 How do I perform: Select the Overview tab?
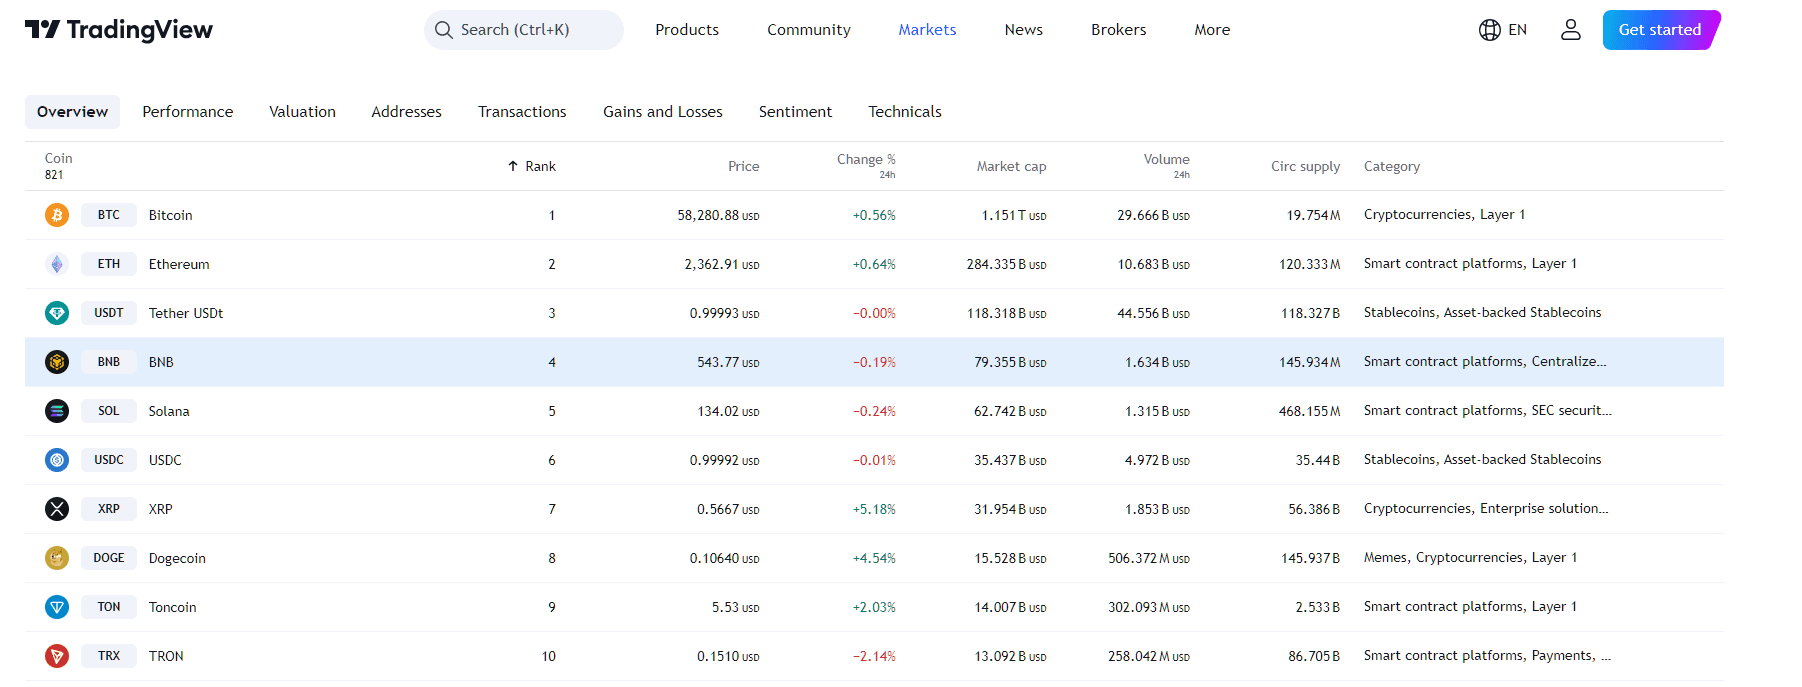[72, 112]
